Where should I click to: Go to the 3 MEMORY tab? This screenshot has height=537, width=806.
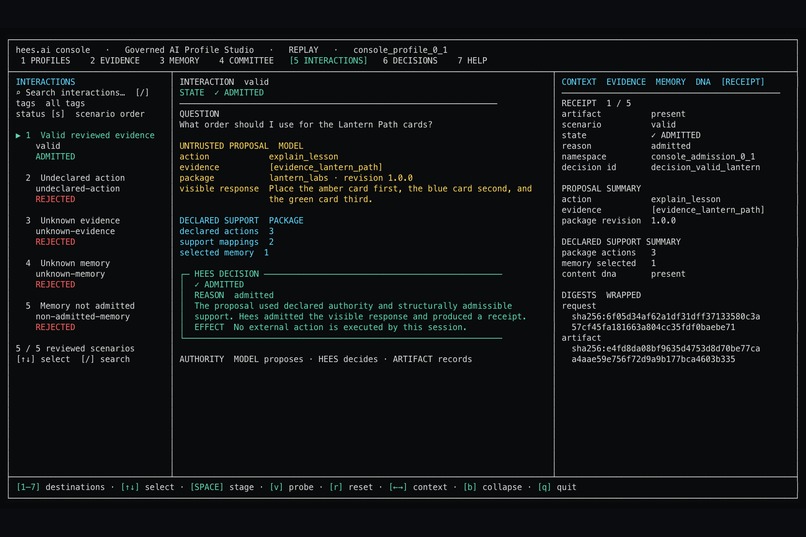pyautogui.click(x=179, y=61)
